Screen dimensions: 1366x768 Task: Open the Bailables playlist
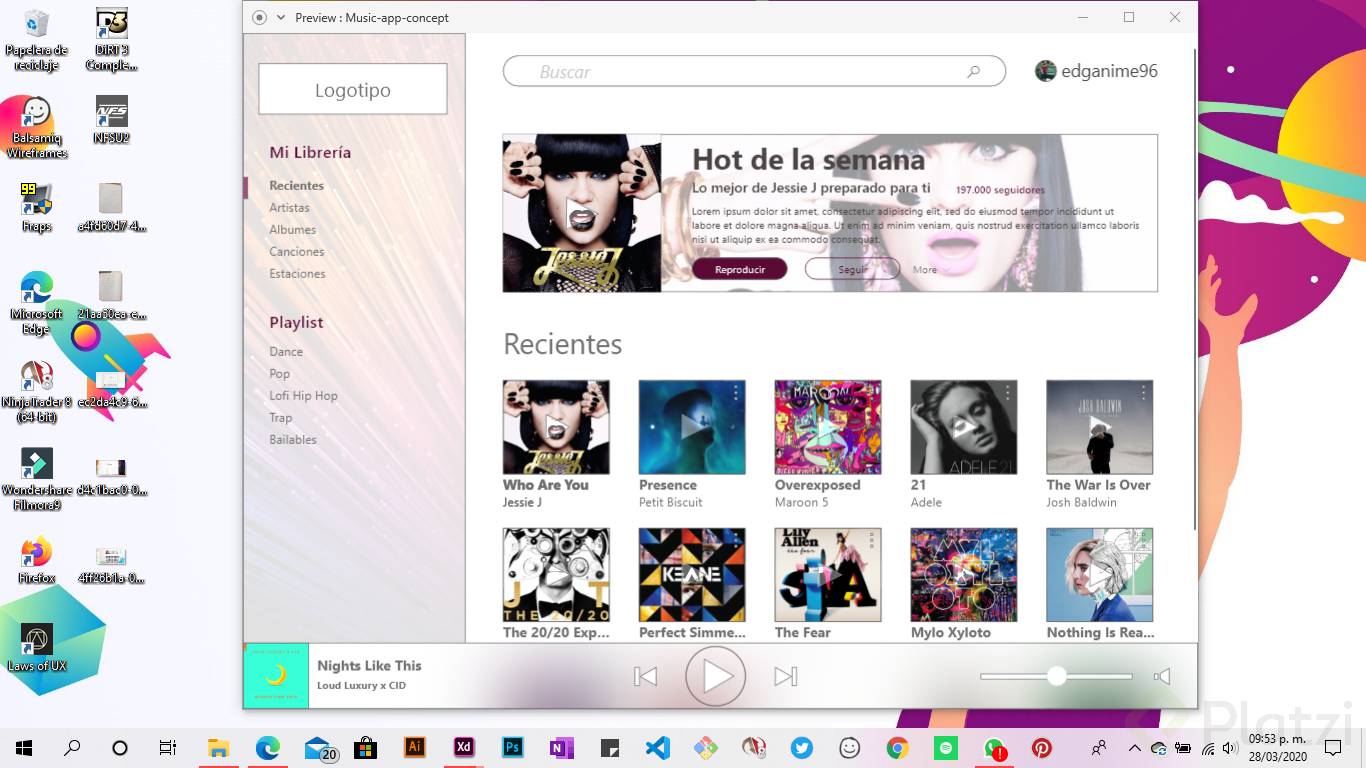(293, 440)
